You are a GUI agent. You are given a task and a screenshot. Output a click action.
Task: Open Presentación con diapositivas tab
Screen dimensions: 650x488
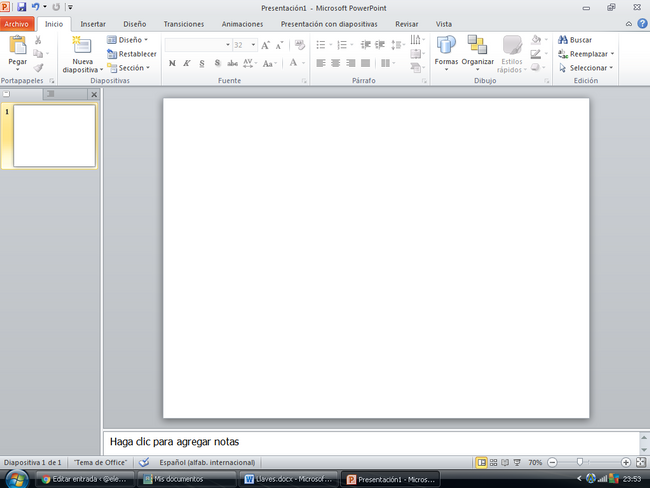pyautogui.click(x=329, y=24)
